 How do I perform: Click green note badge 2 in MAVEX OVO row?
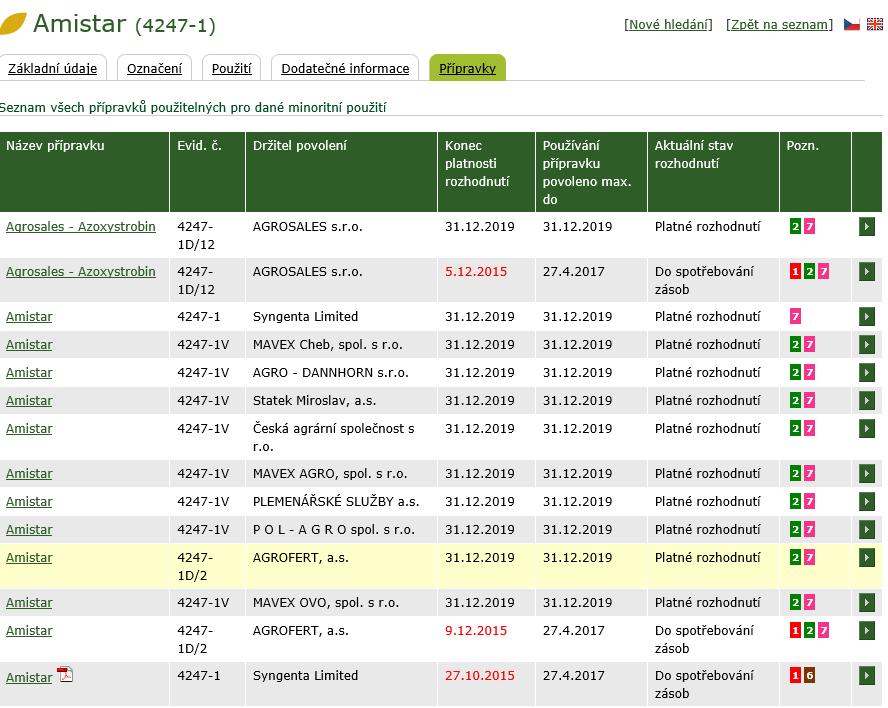click(796, 603)
